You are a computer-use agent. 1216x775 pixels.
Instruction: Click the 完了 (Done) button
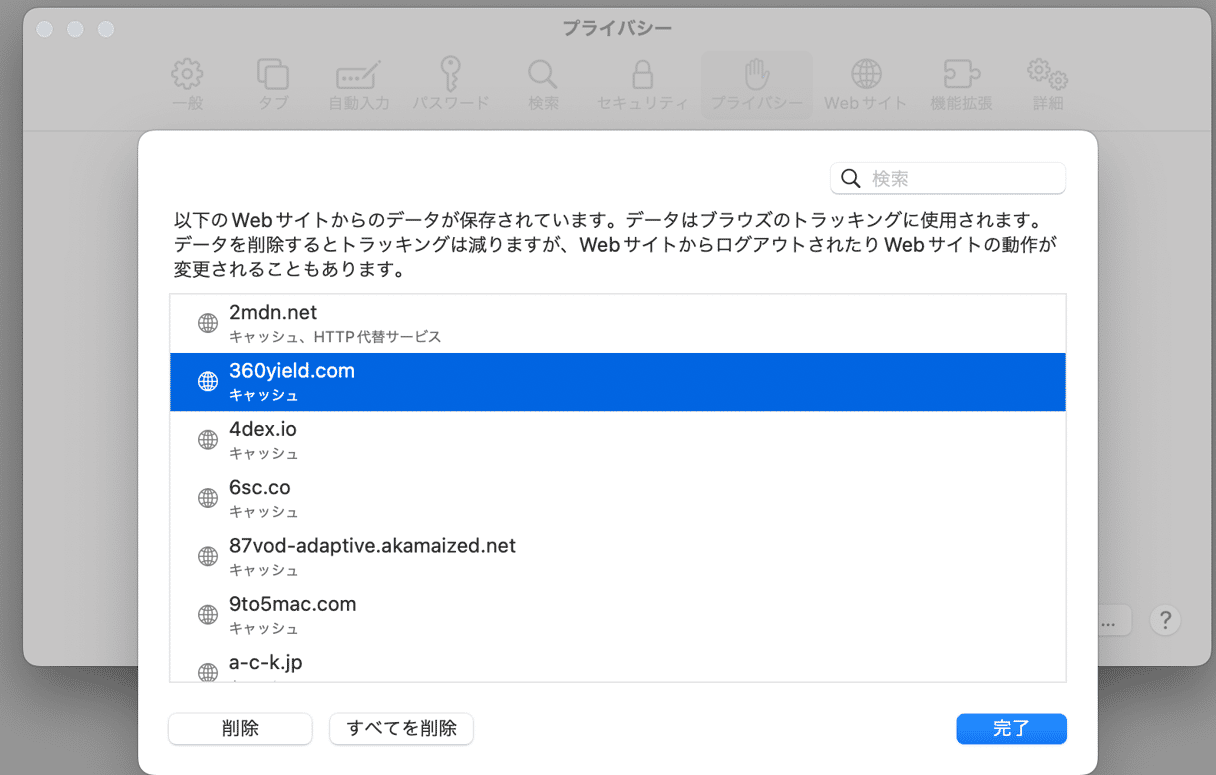tap(1011, 729)
